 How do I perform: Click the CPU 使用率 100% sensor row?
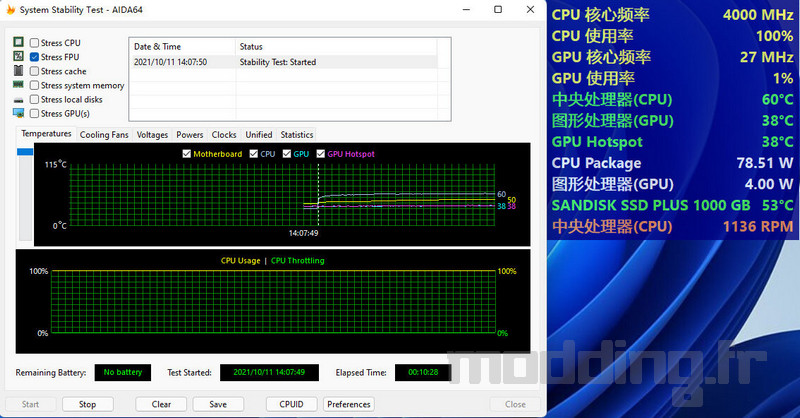coord(672,36)
